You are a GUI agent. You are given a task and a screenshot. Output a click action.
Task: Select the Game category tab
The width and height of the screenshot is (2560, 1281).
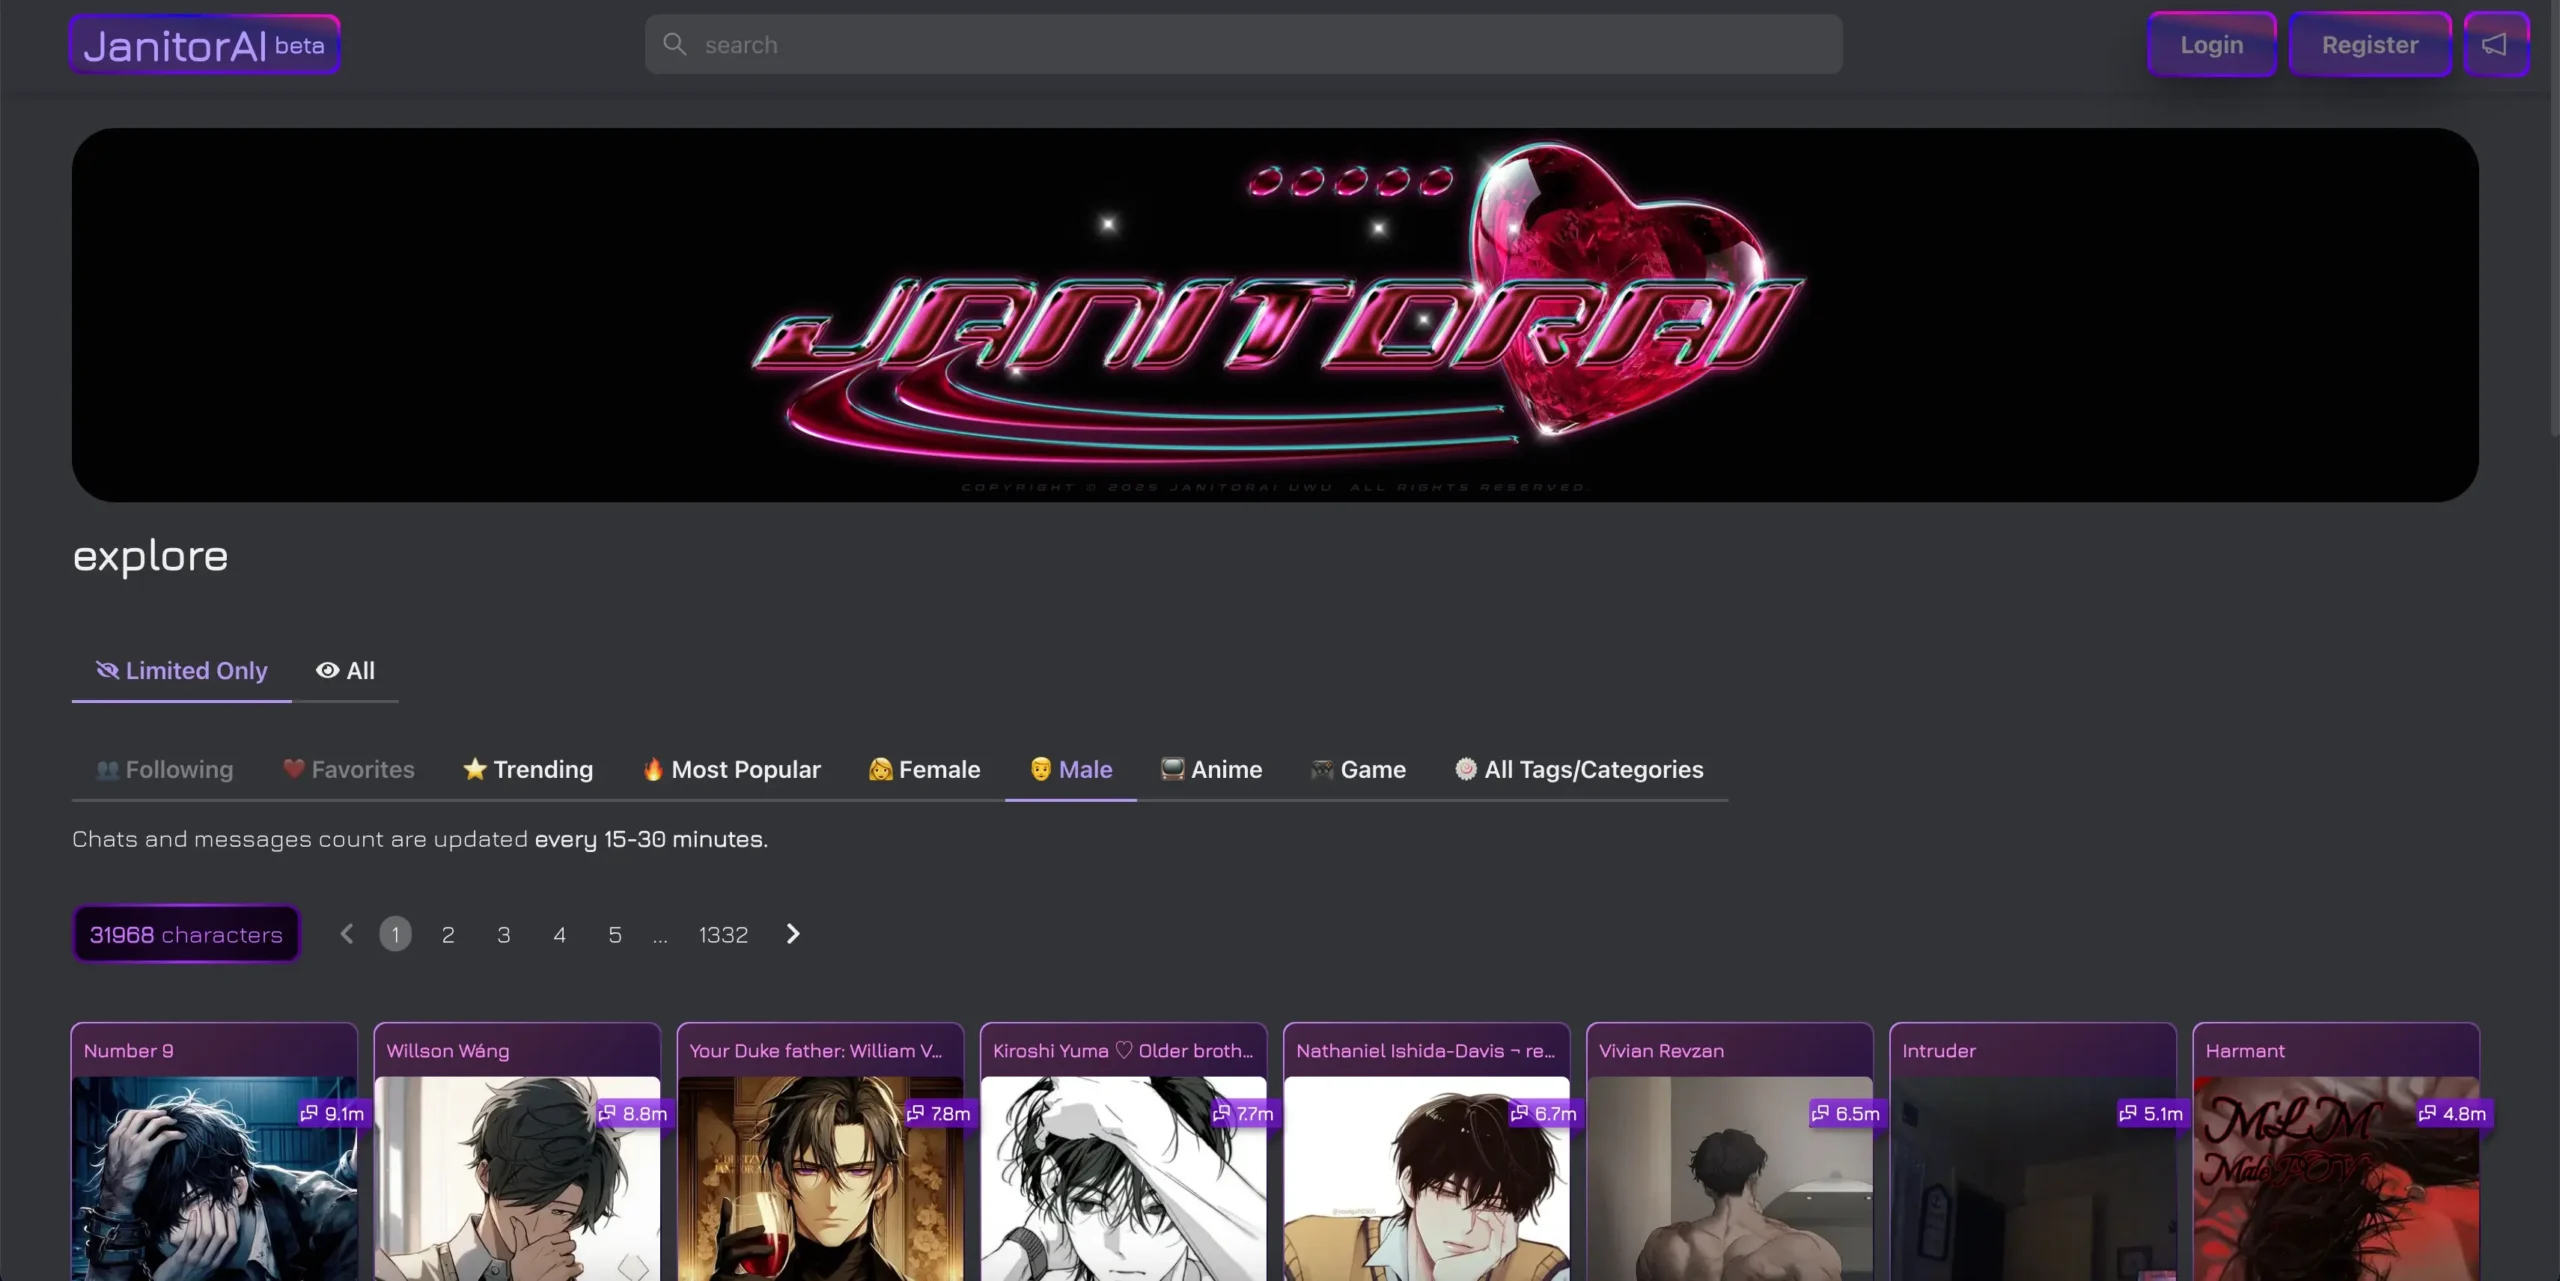coord(1358,770)
